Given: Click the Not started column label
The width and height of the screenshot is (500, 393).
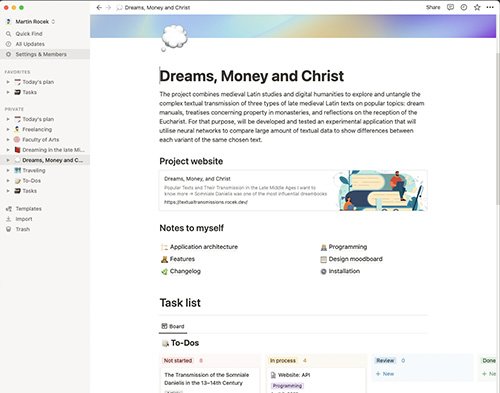Looking at the screenshot, I should click(x=178, y=361).
